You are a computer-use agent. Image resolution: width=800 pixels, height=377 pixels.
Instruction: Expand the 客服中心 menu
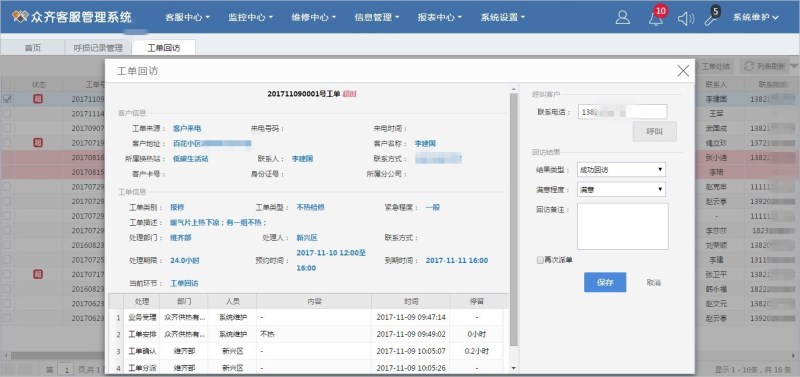pyautogui.click(x=187, y=17)
